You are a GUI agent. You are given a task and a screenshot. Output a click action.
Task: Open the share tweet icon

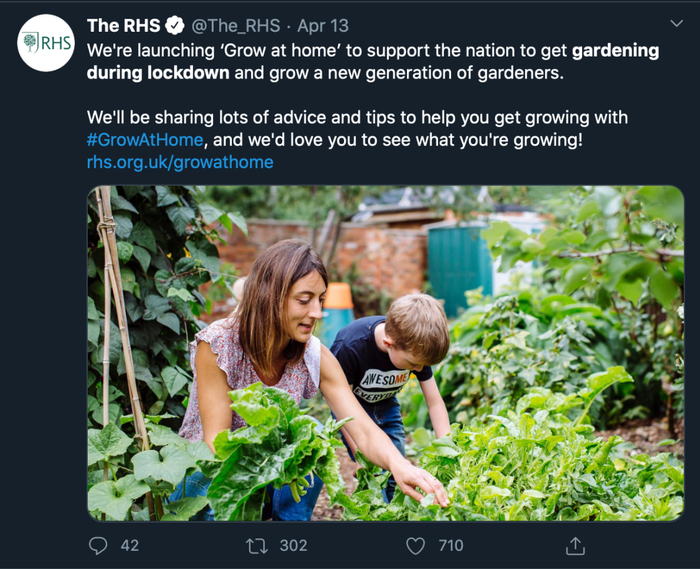[575, 545]
